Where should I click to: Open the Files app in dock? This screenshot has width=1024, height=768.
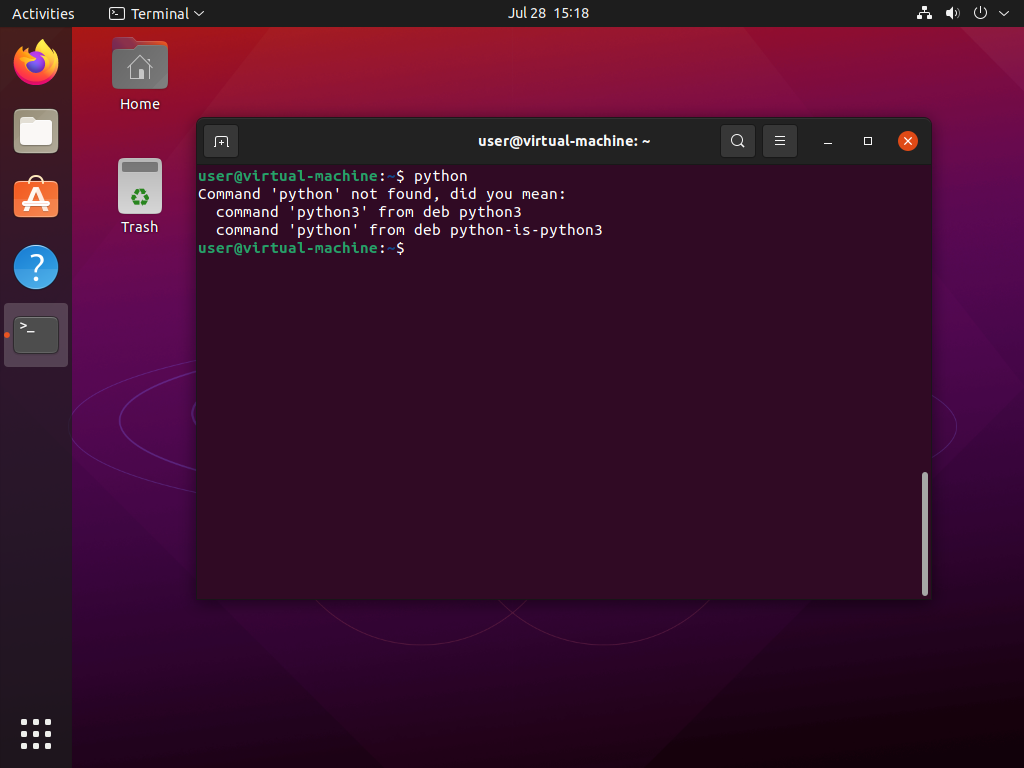[36, 131]
